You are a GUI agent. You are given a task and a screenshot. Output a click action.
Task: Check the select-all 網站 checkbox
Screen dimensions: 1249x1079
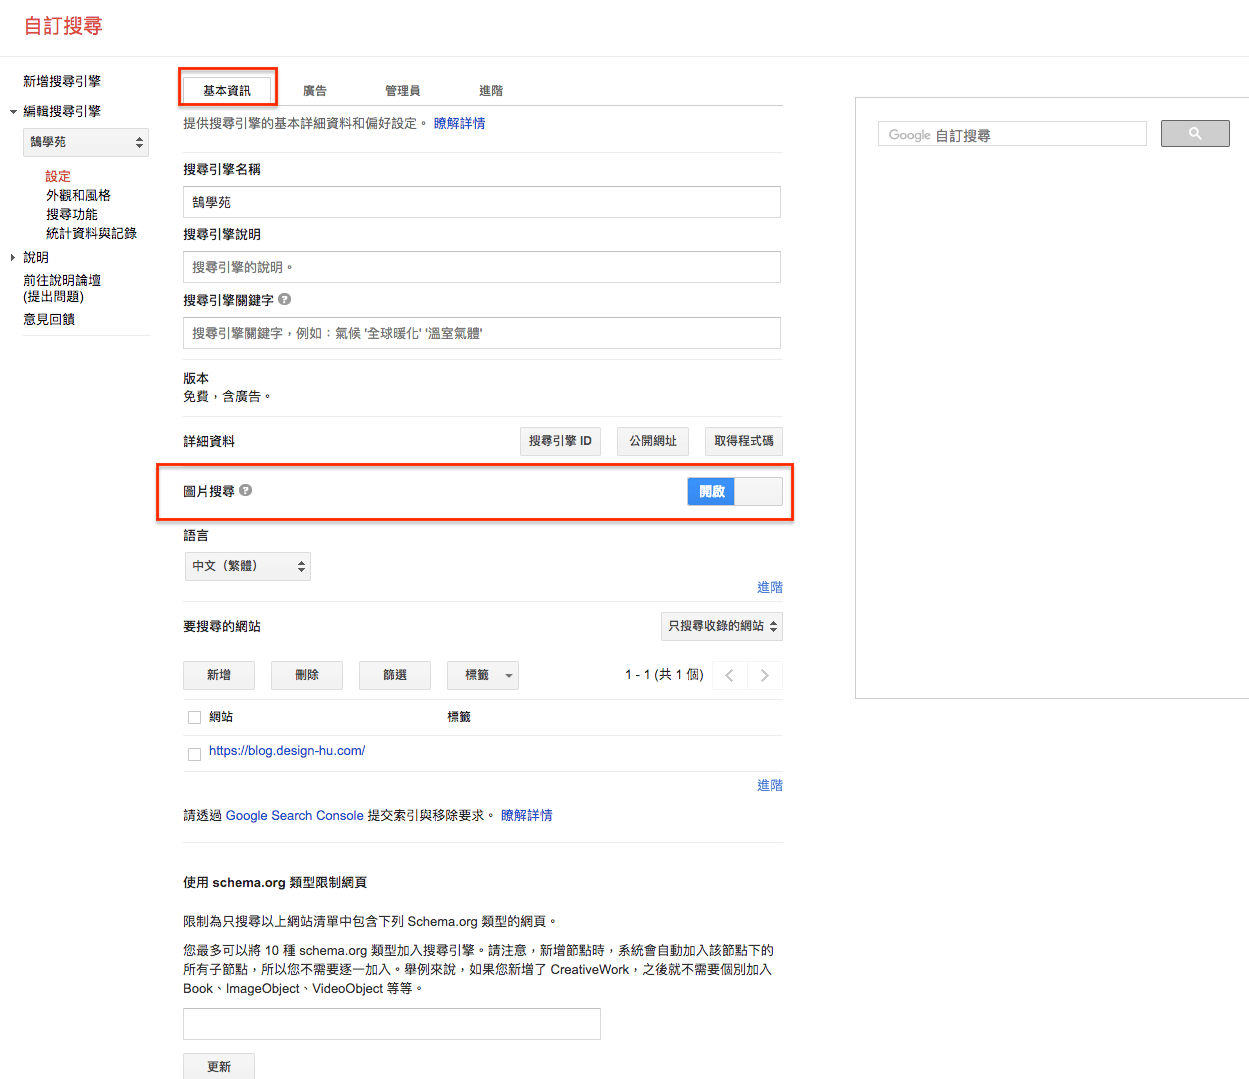click(x=194, y=717)
